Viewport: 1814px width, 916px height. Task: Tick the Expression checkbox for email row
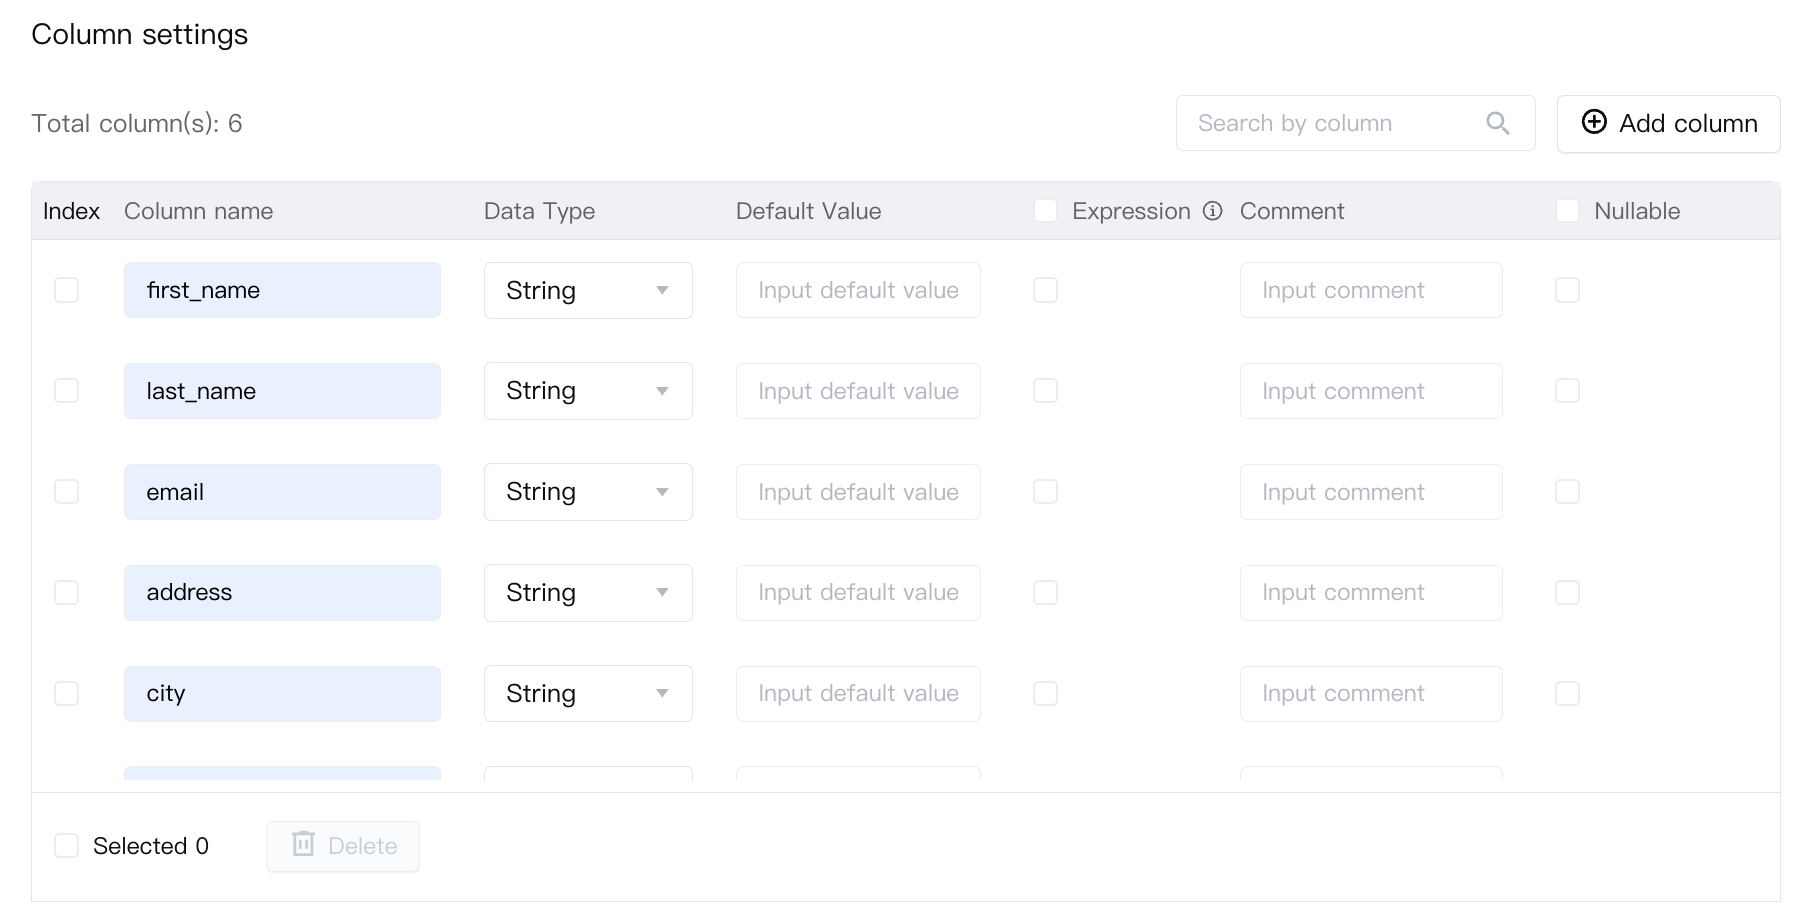(x=1045, y=492)
